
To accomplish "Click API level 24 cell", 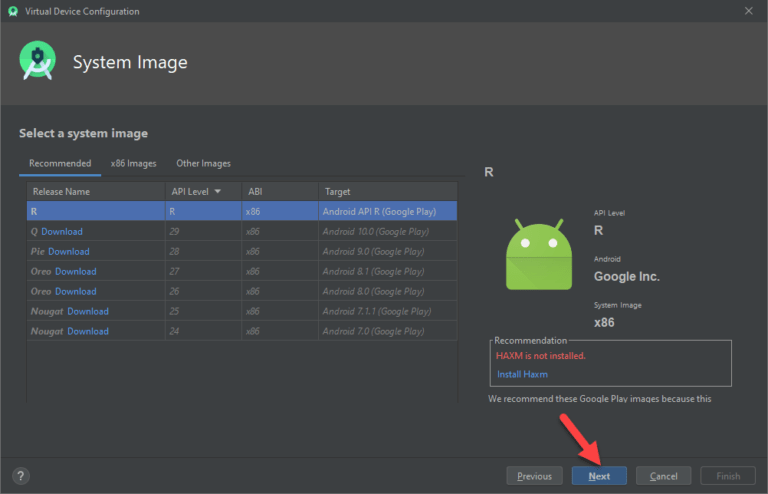I will click(203, 331).
